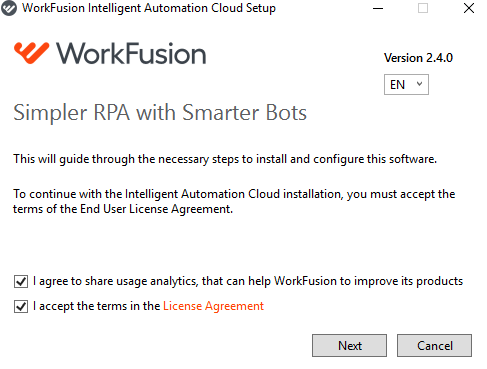Click the WorkFusion orange checkmark logo
487x369 pixels.
(32, 53)
